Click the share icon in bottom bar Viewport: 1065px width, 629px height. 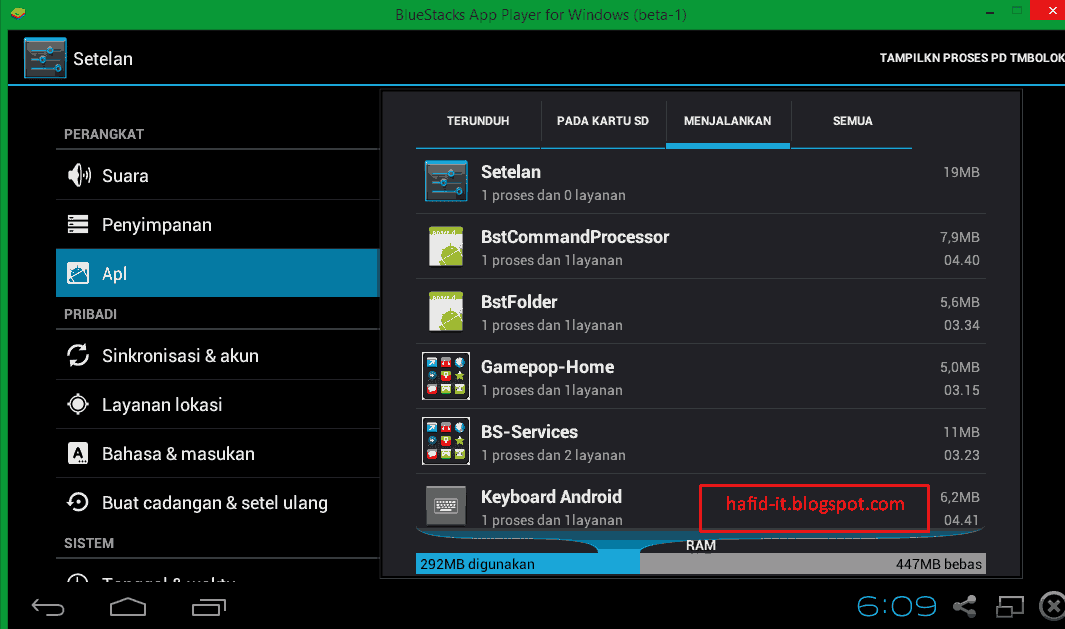point(964,606)
